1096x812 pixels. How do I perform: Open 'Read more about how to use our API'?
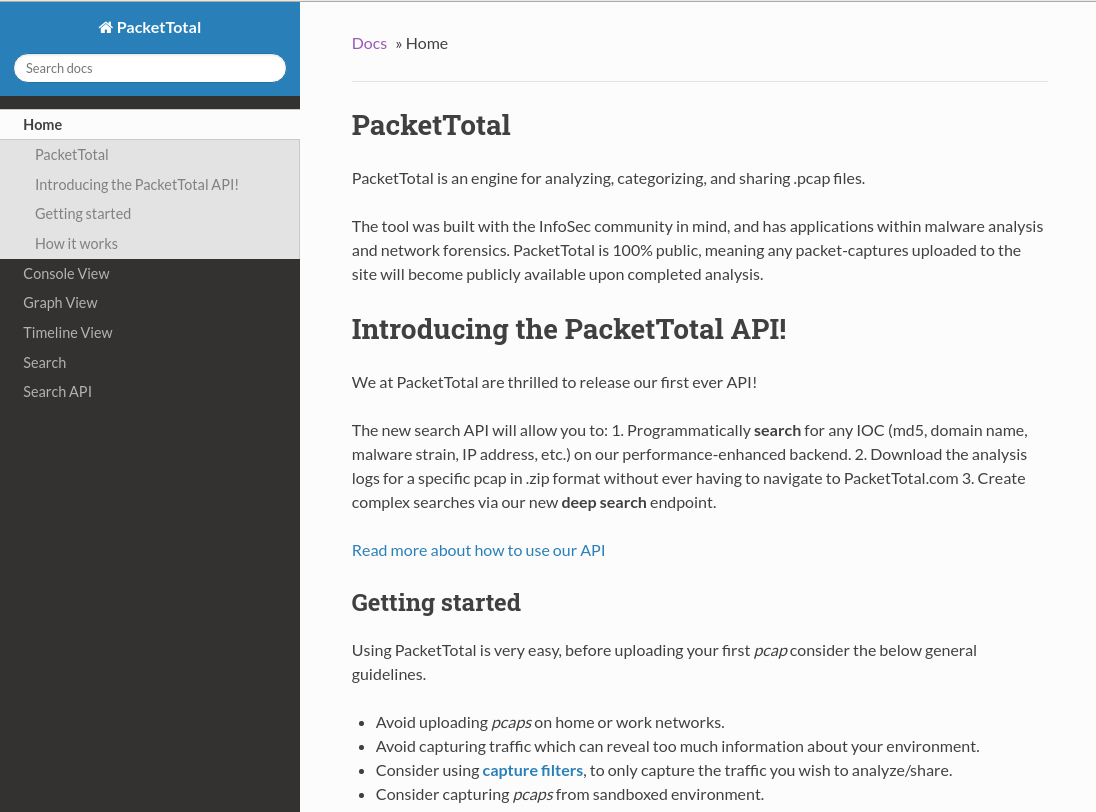[478, 549]
